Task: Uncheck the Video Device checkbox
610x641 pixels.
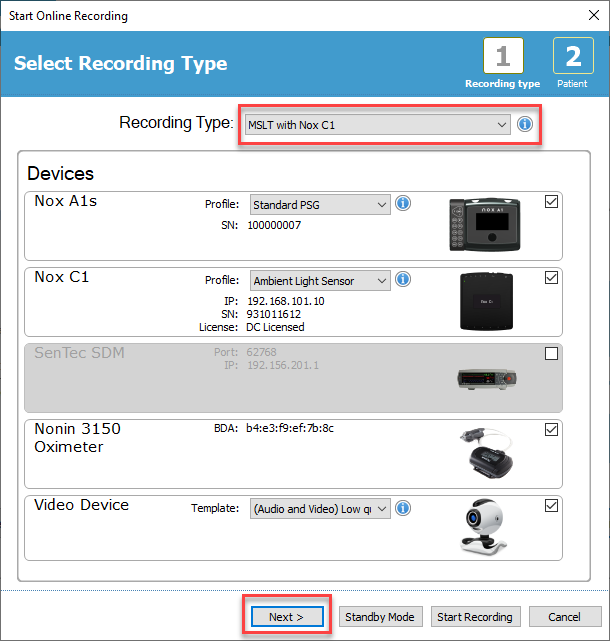Action: pos(551,506)
